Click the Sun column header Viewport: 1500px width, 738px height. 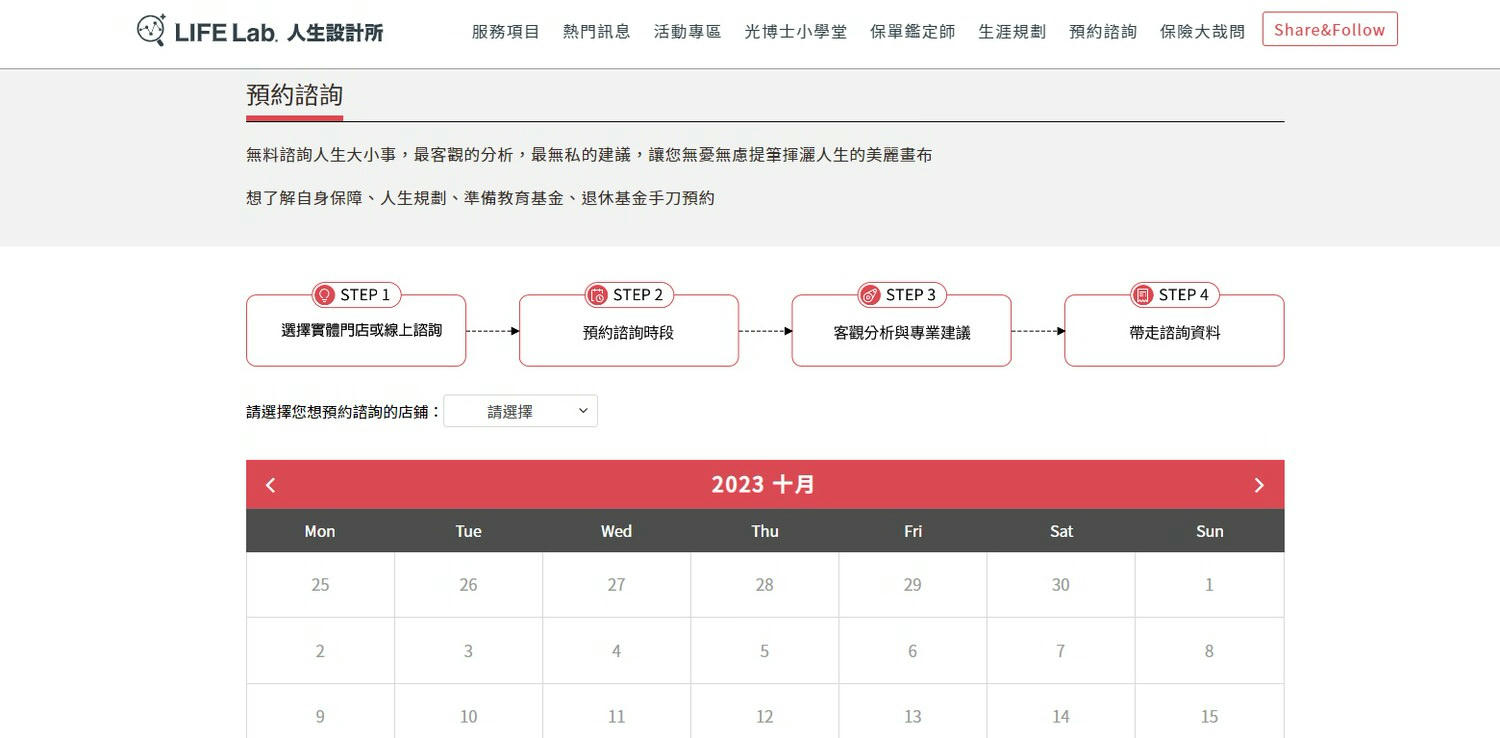coord(1210,531)
